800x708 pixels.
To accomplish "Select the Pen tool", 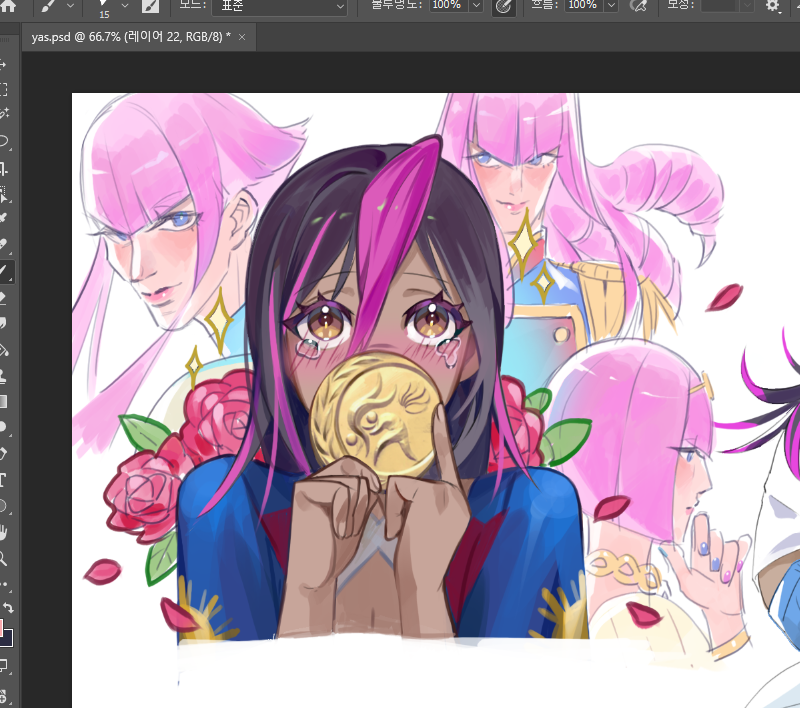I will (3, 454).
